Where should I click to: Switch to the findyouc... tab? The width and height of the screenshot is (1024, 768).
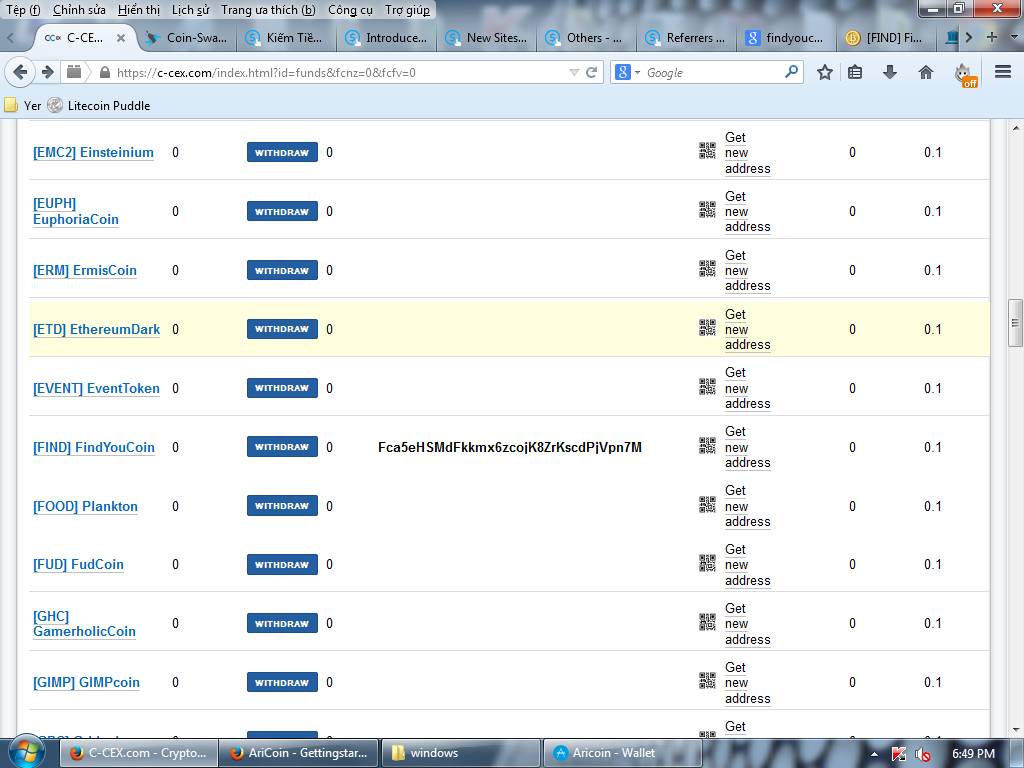(787, 38)
